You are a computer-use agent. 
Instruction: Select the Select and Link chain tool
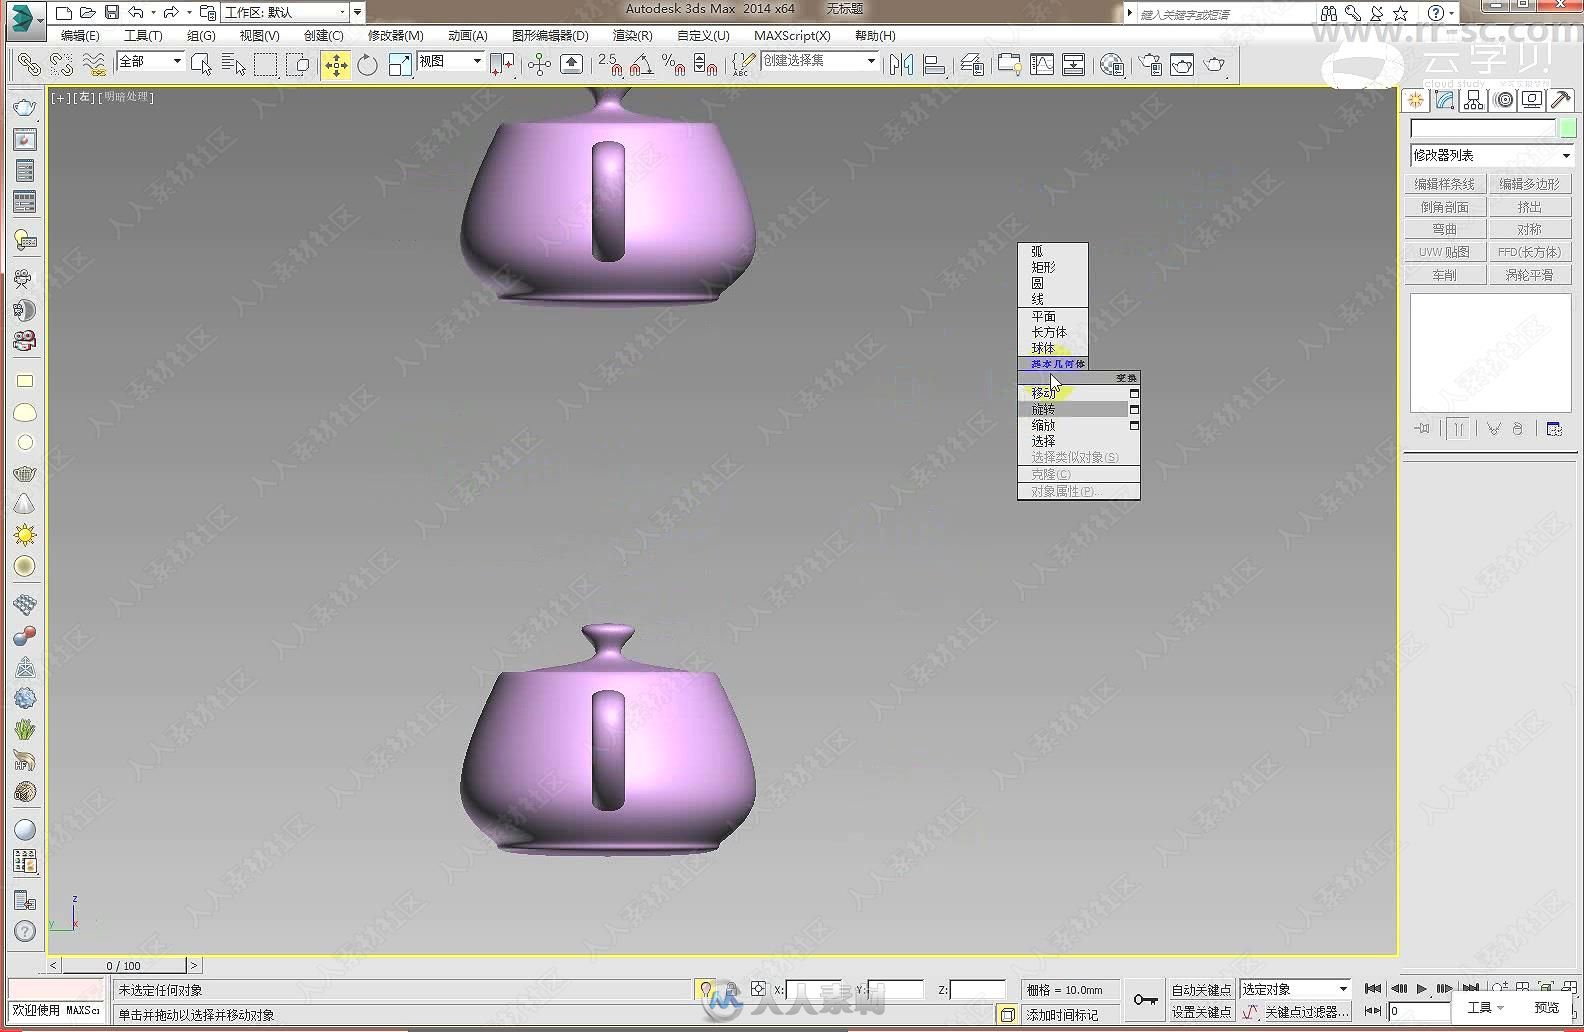click(29, 65)
